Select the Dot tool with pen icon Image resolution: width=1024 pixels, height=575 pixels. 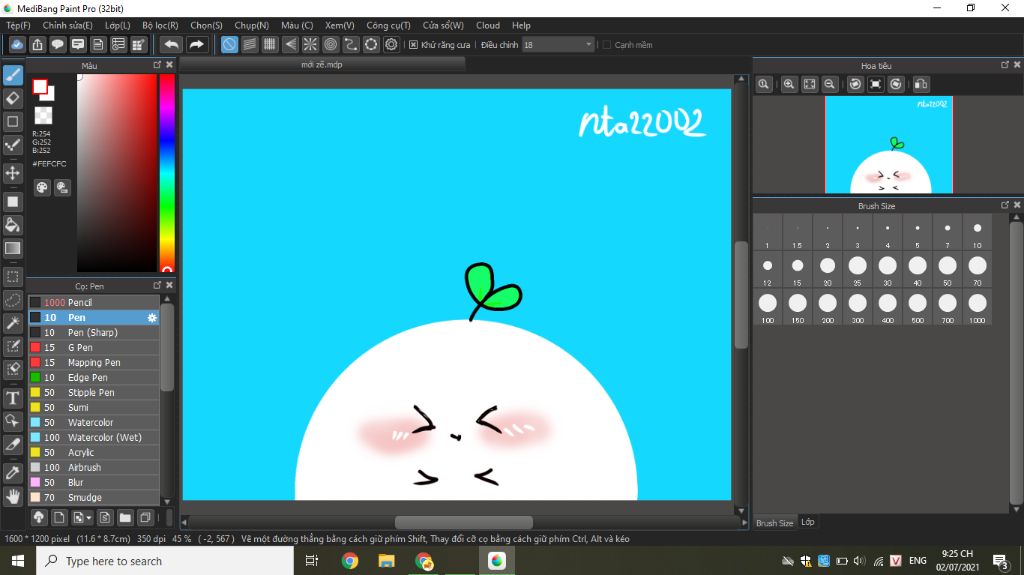(13, 145)
